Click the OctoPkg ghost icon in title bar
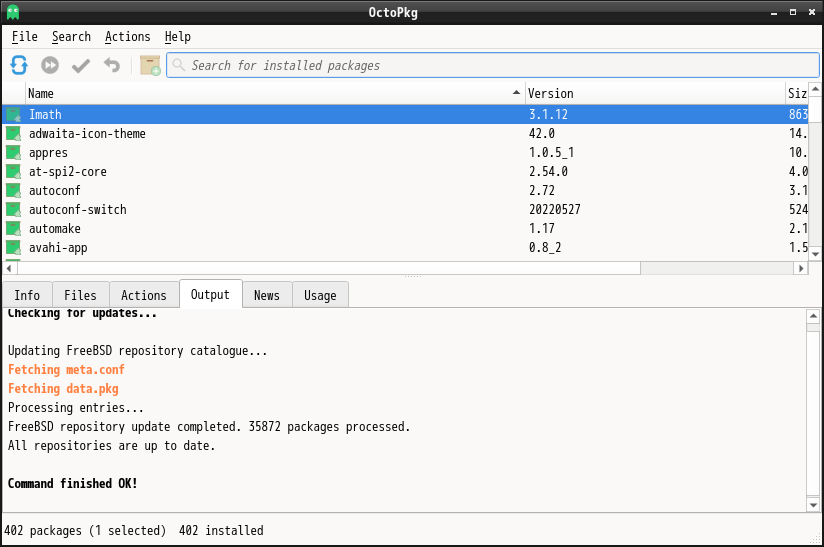Image resolution: width=824 pixels, height=547 pixels. pos(13,12)
